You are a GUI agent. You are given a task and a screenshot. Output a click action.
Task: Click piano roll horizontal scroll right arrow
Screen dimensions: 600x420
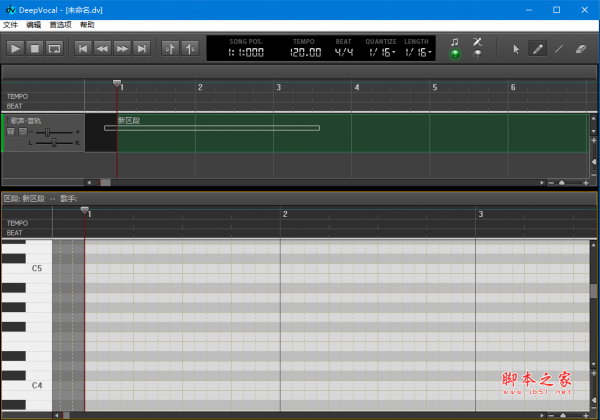pos(542,415)
